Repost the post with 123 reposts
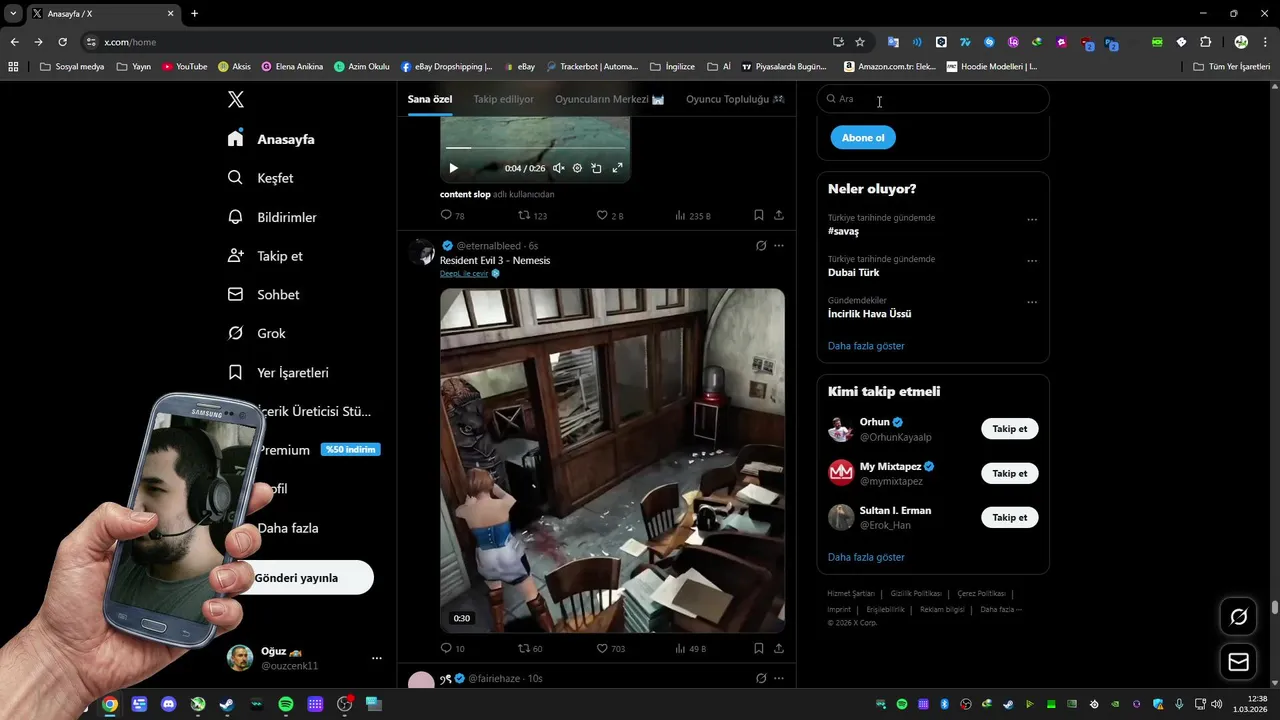This screenshot has height=720, width=1280. point(532,215)
